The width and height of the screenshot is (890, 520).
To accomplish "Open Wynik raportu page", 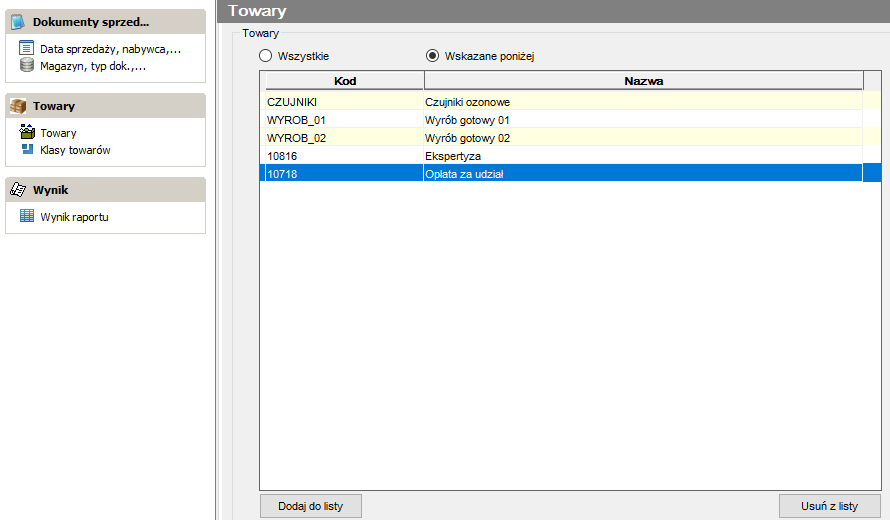I will coord(74,217).
